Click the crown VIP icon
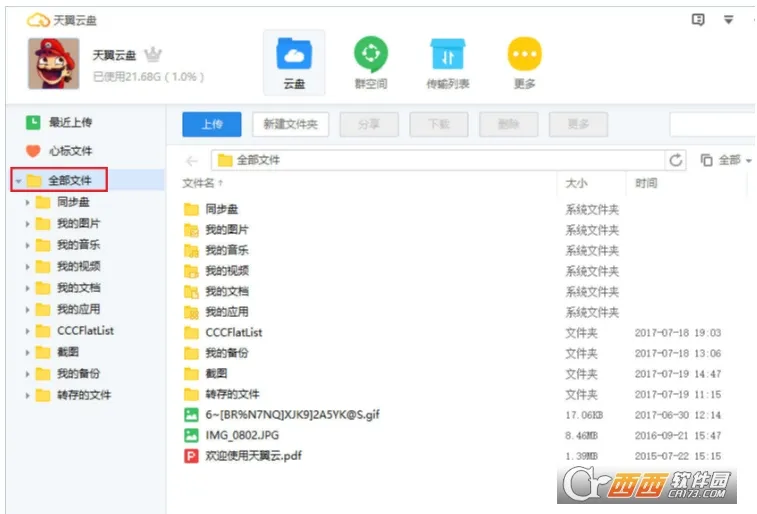Image resolution: width=757 pixels, height=514 pixels. (153, 55)
